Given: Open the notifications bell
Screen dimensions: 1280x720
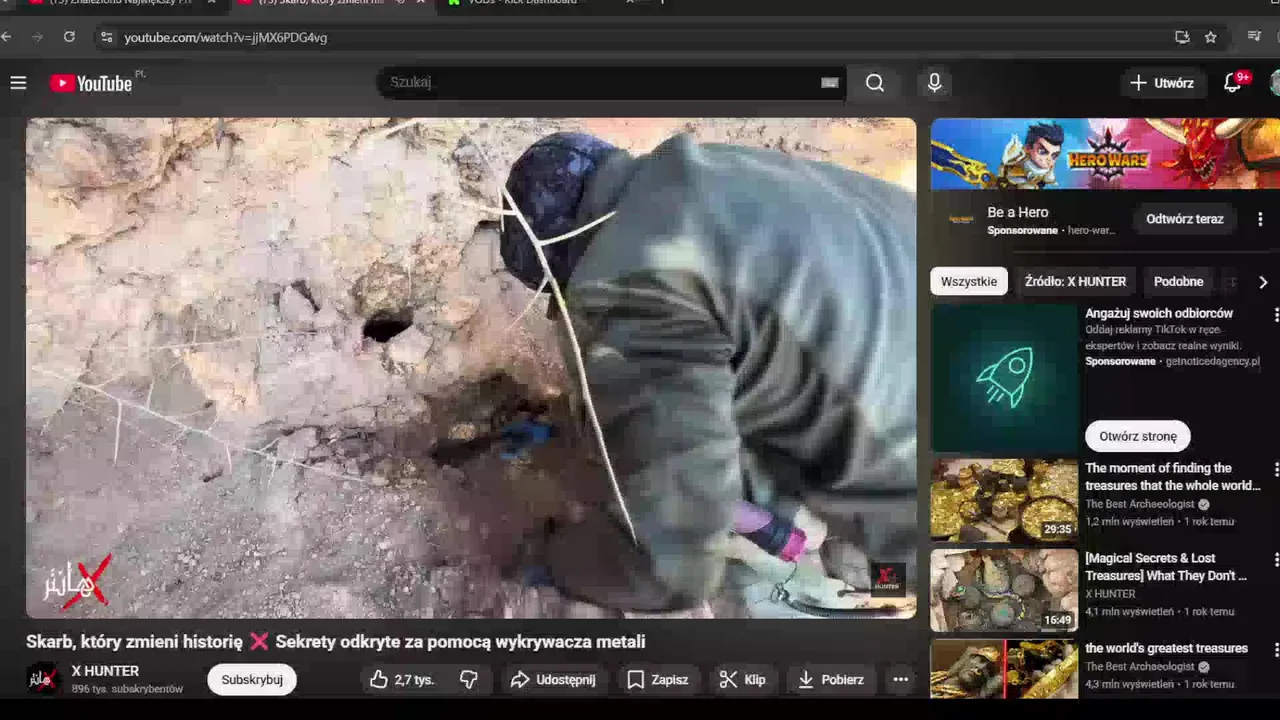Looking at the screenshot, I should click(1233, 83).
